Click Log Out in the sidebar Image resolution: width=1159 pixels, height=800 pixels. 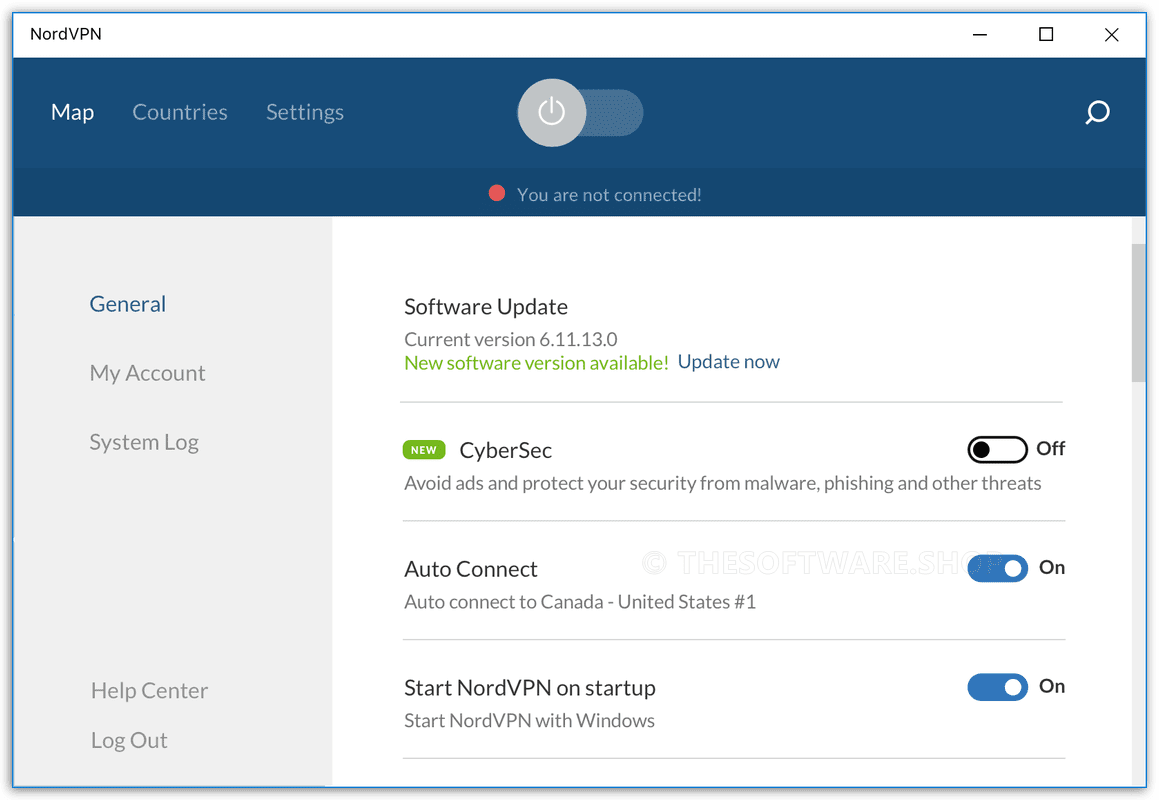click(129, 740)
